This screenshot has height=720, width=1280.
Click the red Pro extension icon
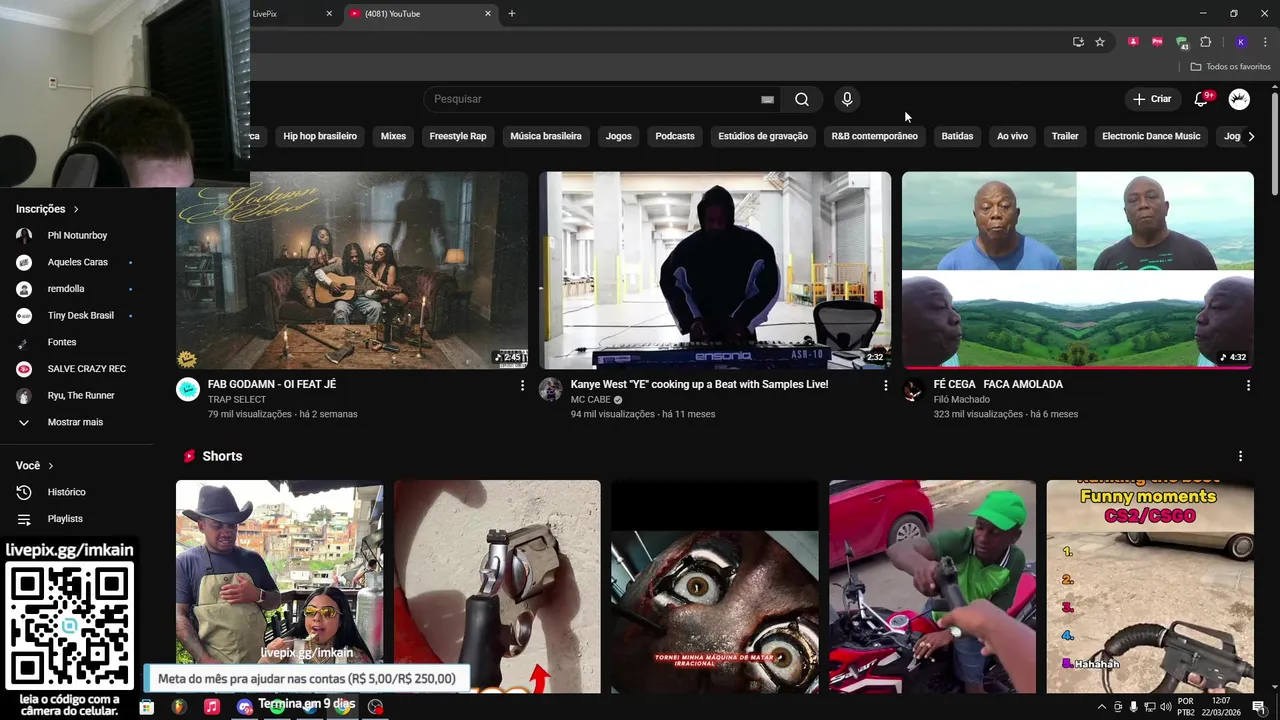[1157, 42]
